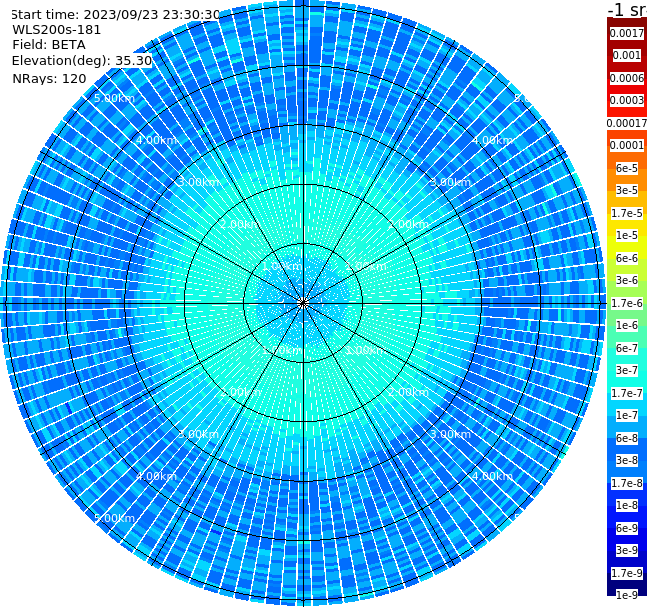Viewport: 647px width, 607px height.
Task: Click the lower-left 5.00km range ring label
Action: coord(114,518)
